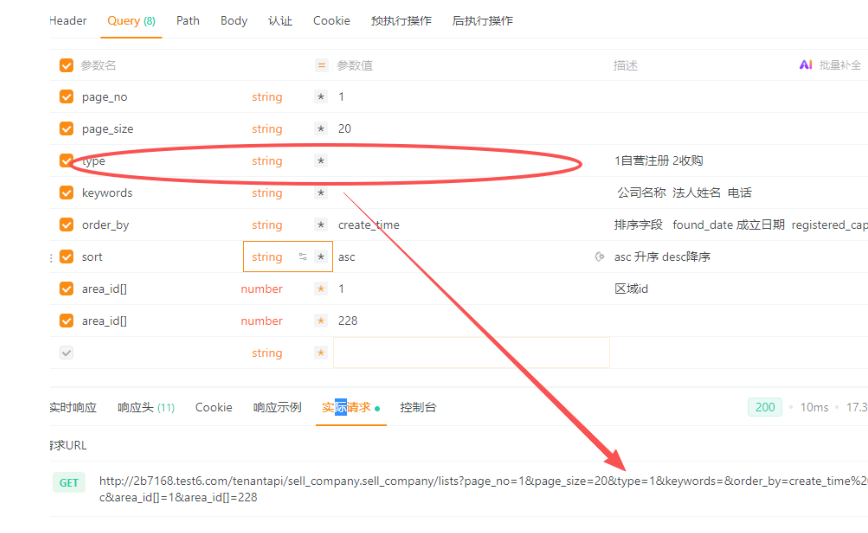This screenshot has width=868, height=533.
Task: Switch to the Path tab
Action: pyautogui.click(x=188, y=21)
